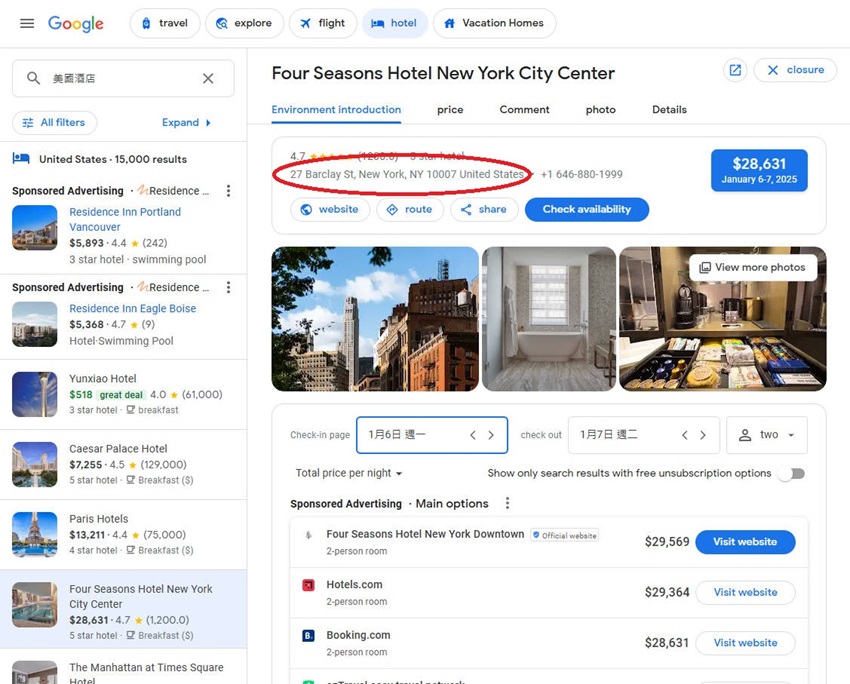Click the Caesar Palace Hotel thumbnail
The width and height of the screenshot is (850, 684).
(x=35, y=464)
